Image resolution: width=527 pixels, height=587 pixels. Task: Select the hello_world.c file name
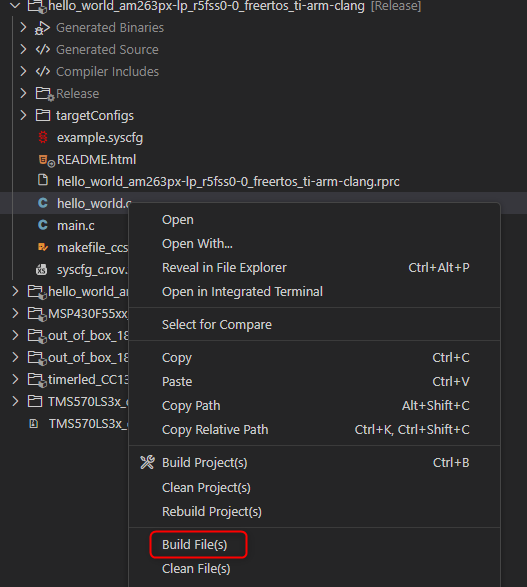(94, 203)
